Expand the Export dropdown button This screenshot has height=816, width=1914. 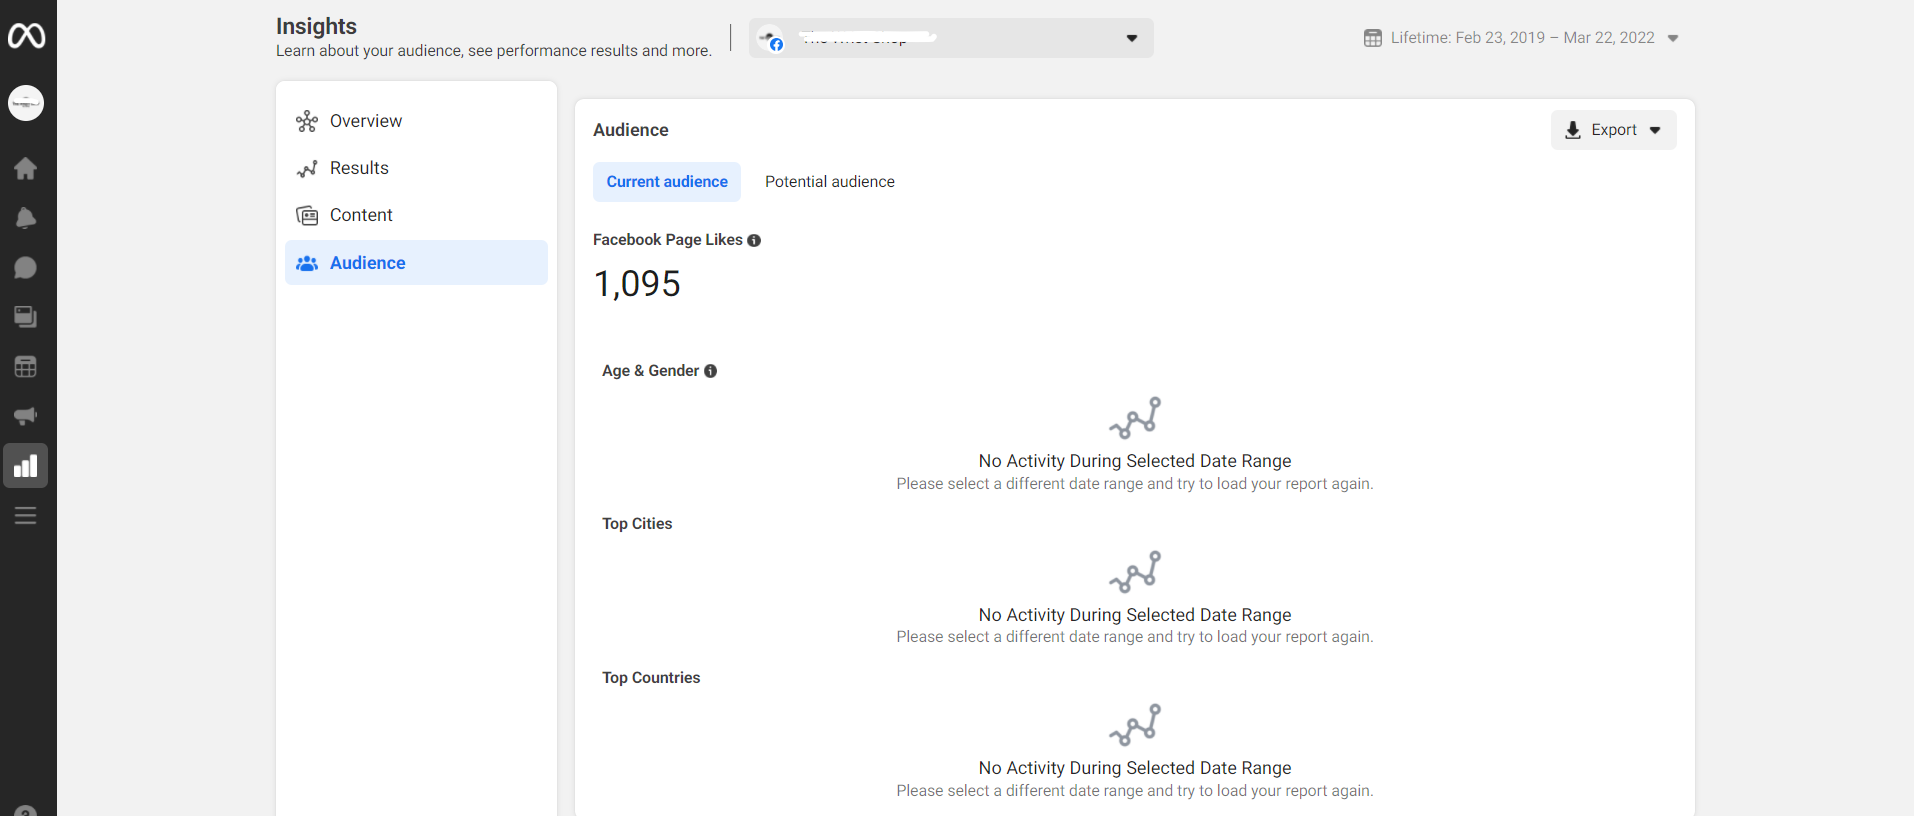(x=1613, y=130)
